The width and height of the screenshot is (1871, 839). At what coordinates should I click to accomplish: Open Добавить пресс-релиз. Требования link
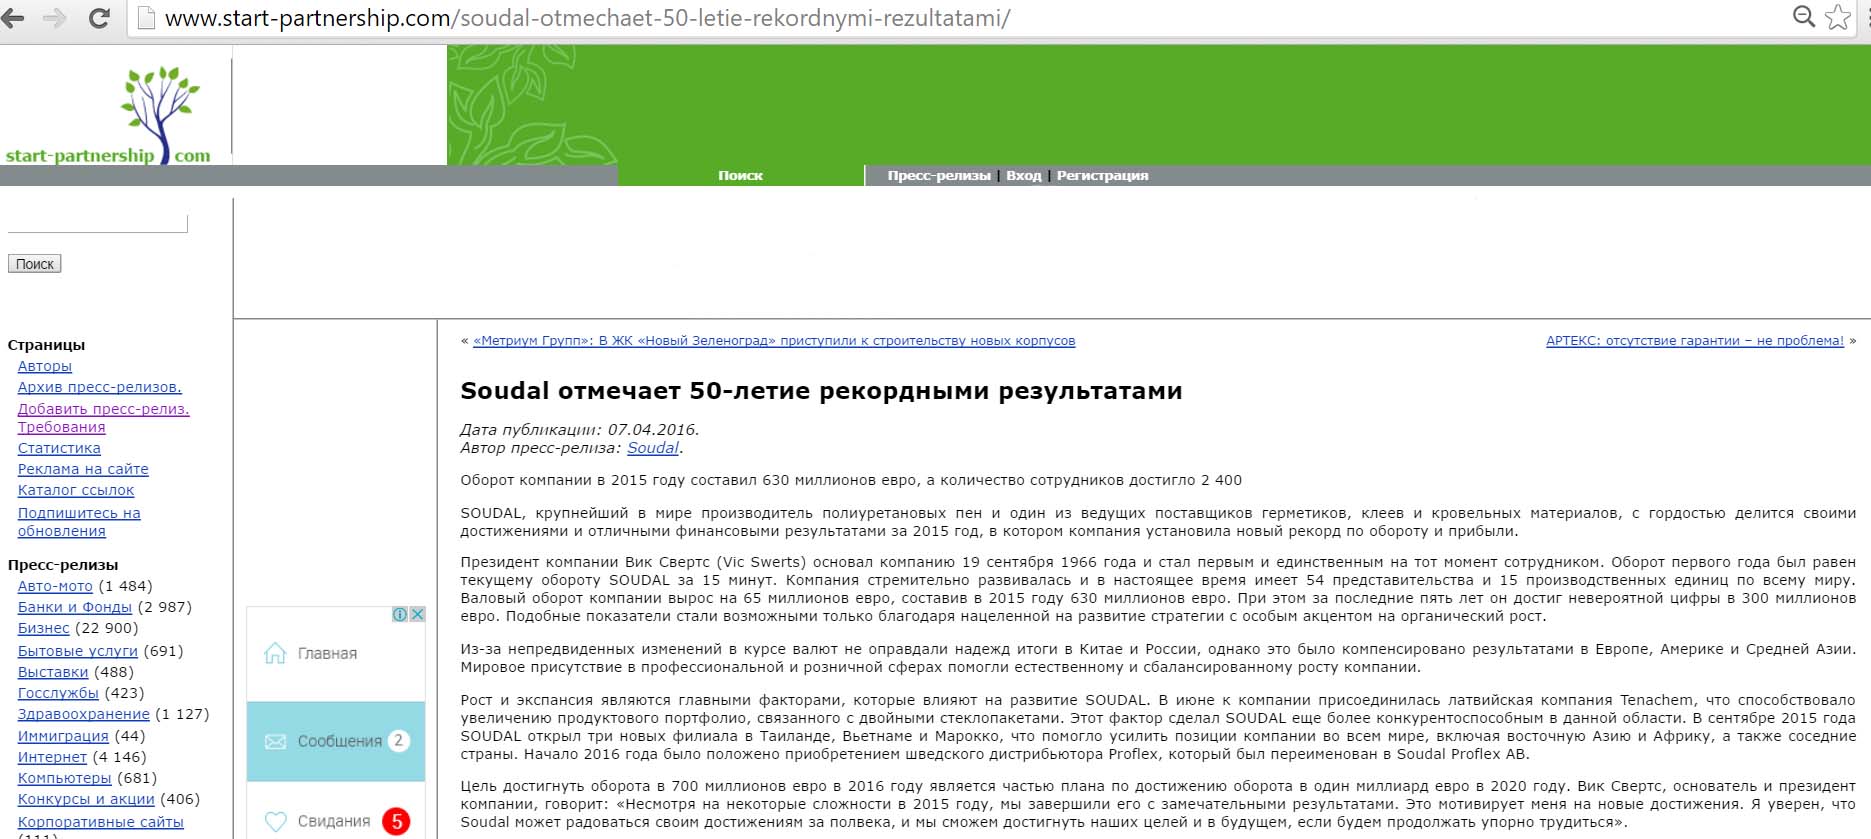pos(103,418)
